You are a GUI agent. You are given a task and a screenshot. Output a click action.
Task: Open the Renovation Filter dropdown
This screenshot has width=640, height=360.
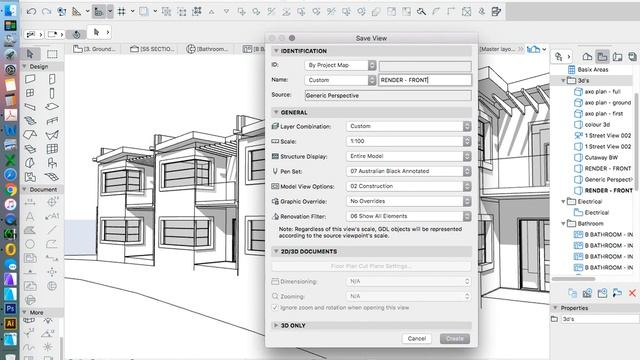[409, 216]
